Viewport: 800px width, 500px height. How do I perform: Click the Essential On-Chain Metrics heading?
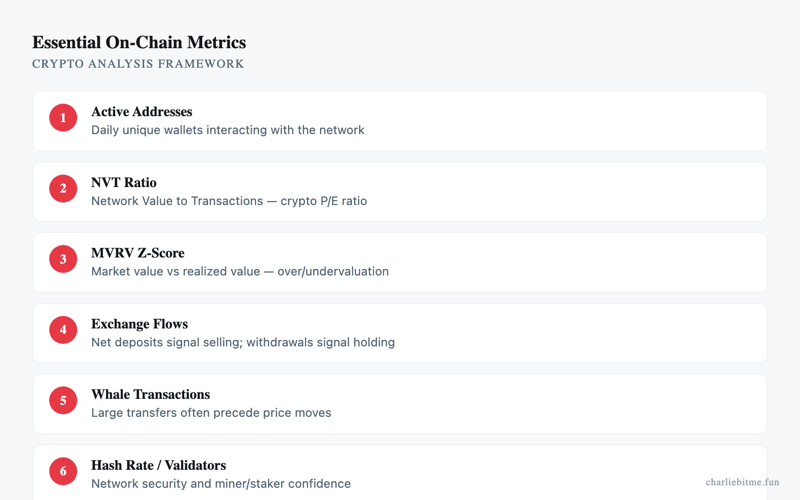click(139, 42)
